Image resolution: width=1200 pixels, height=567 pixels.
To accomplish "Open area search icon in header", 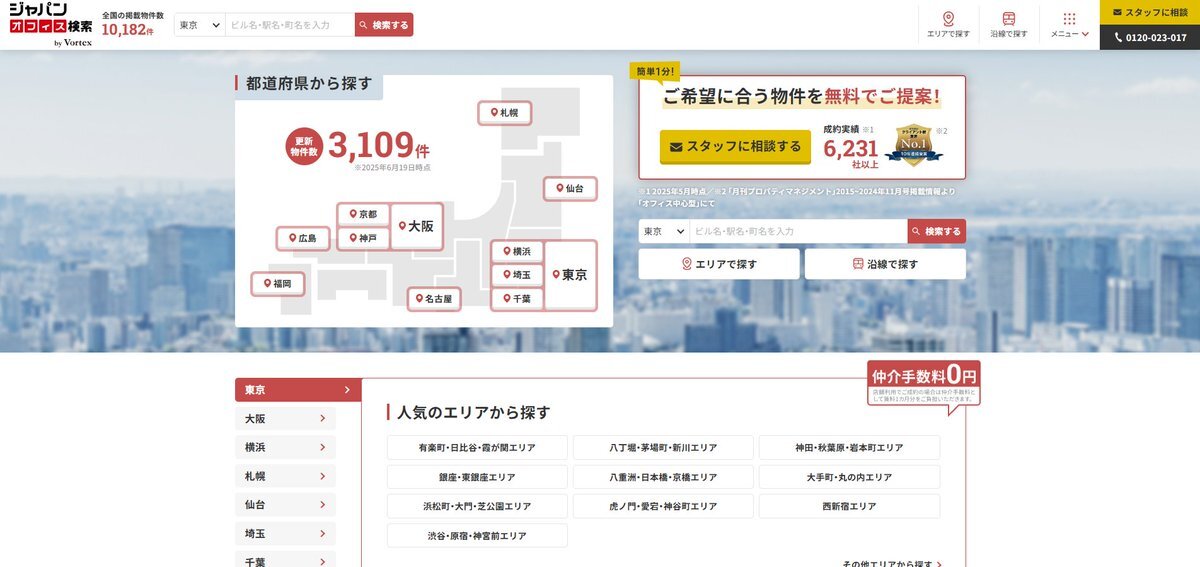I will [948, 25].
